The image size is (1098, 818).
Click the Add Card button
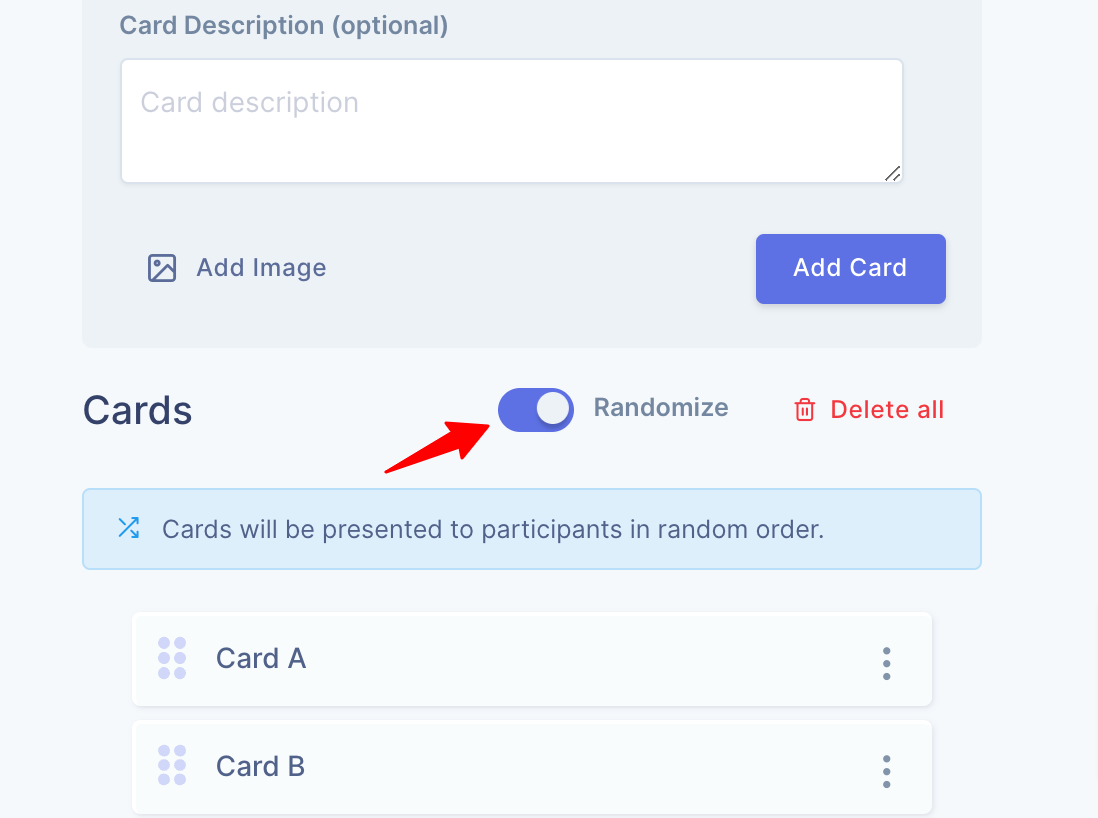850,268
